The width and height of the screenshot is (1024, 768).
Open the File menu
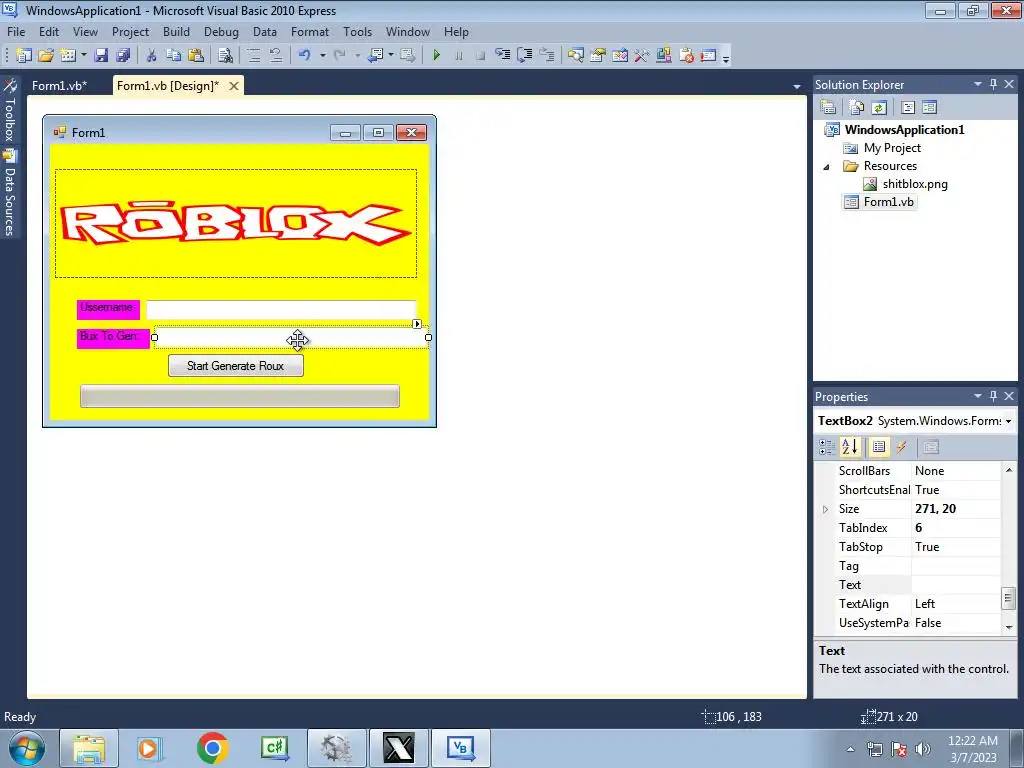pyautogui.click(x=16, y=31)
